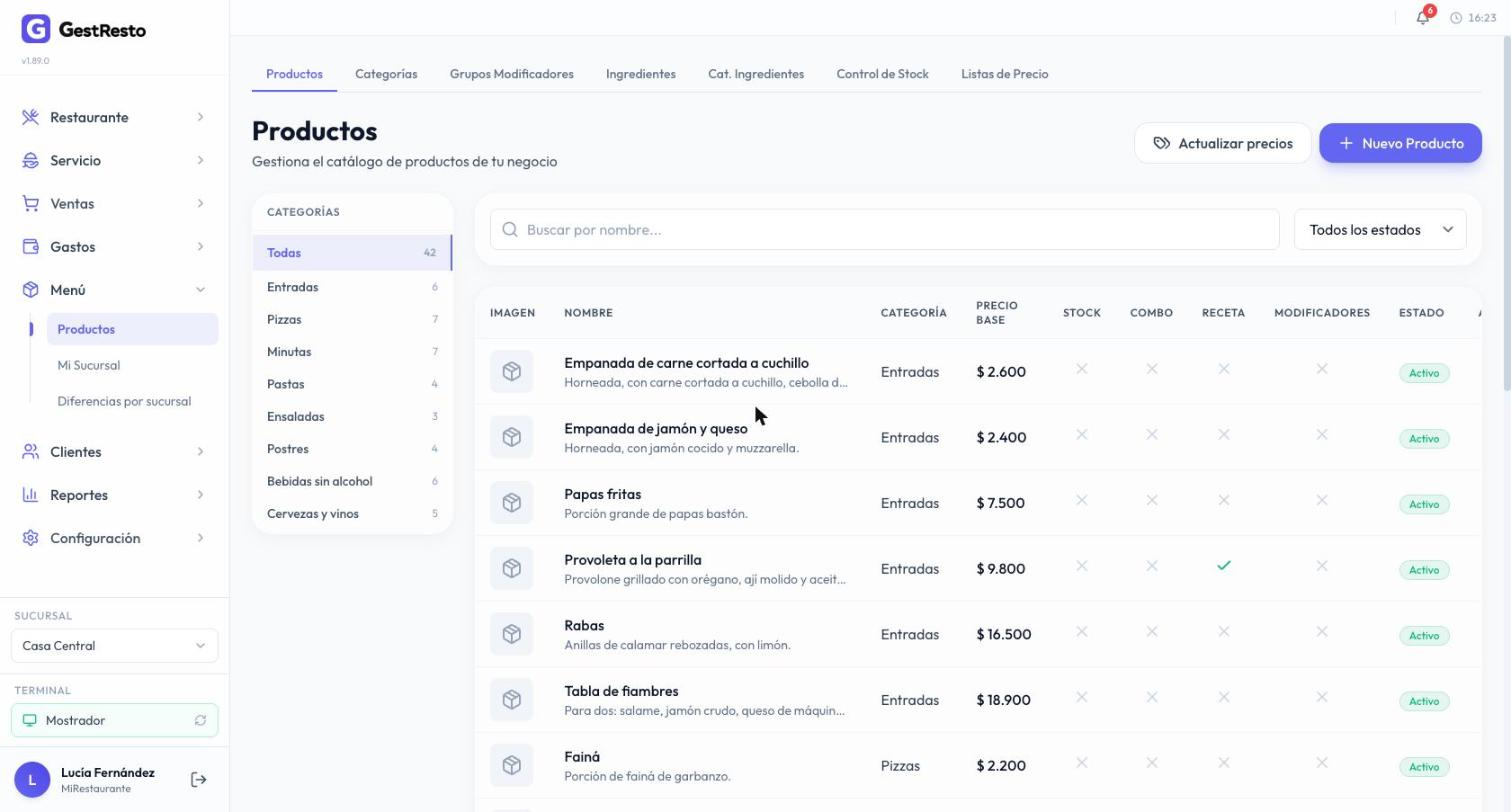Viewport: 1511px width, 812px height.
Task: Switch to the Categorías tab
Action: [x=386, y=74]
